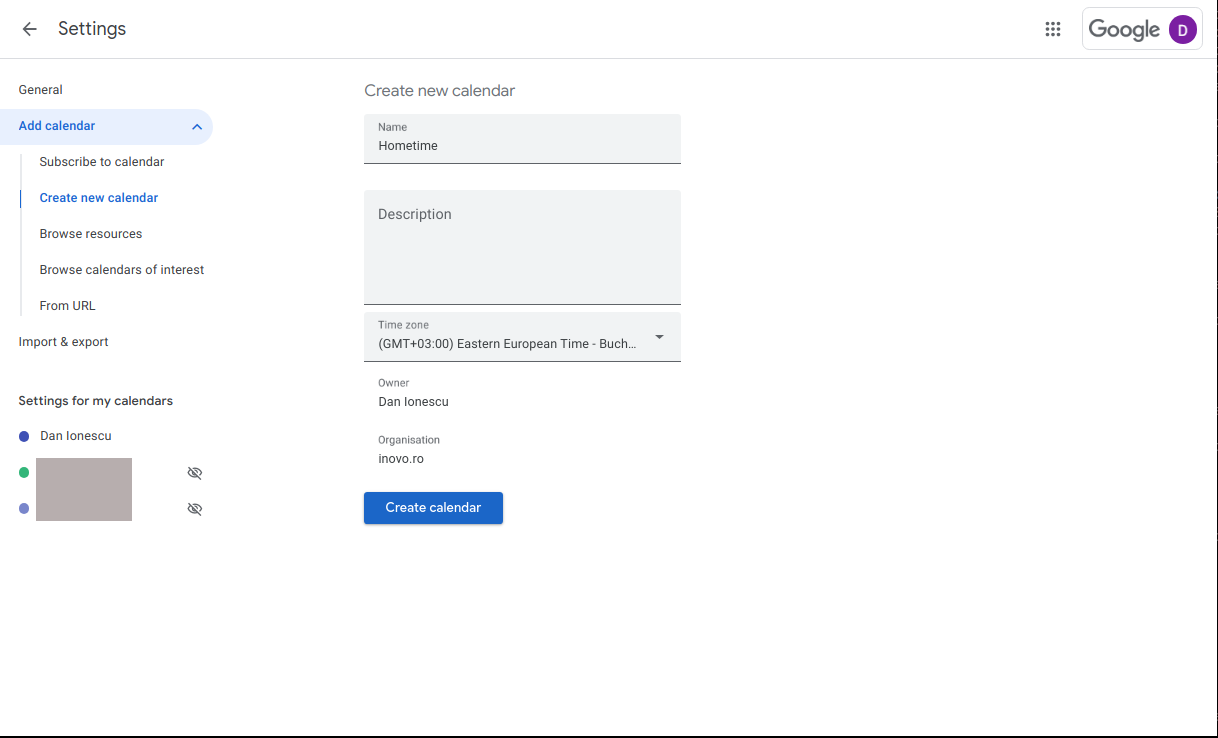Open the Subscribe to calendar page
Screen dimensions: 1218x738
102,161
